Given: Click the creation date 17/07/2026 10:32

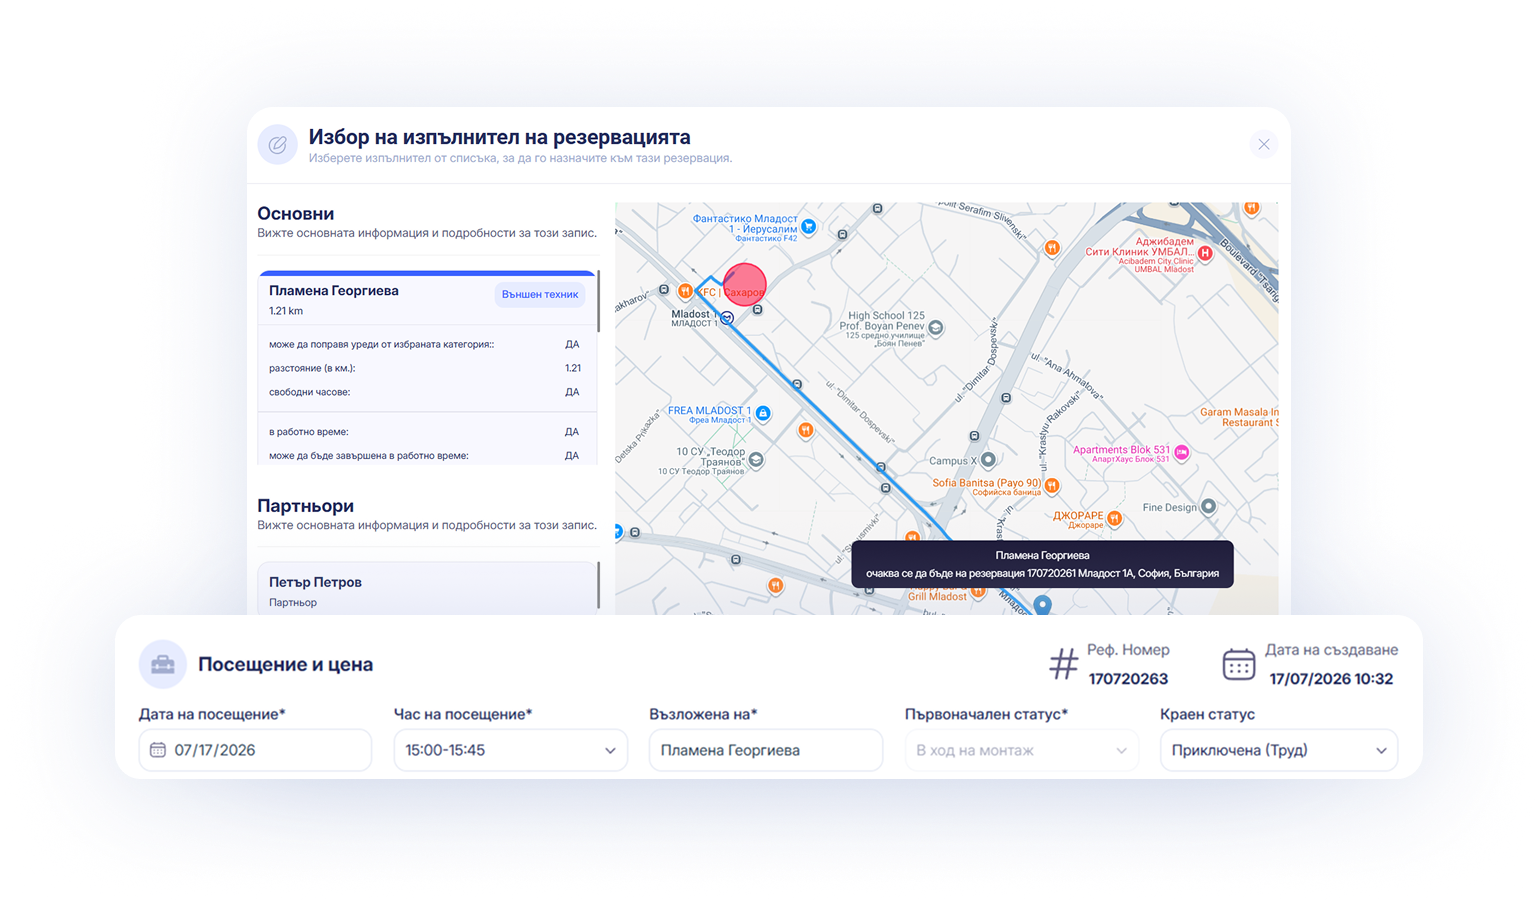Looking at the screenshot, I should [1331, 679].
